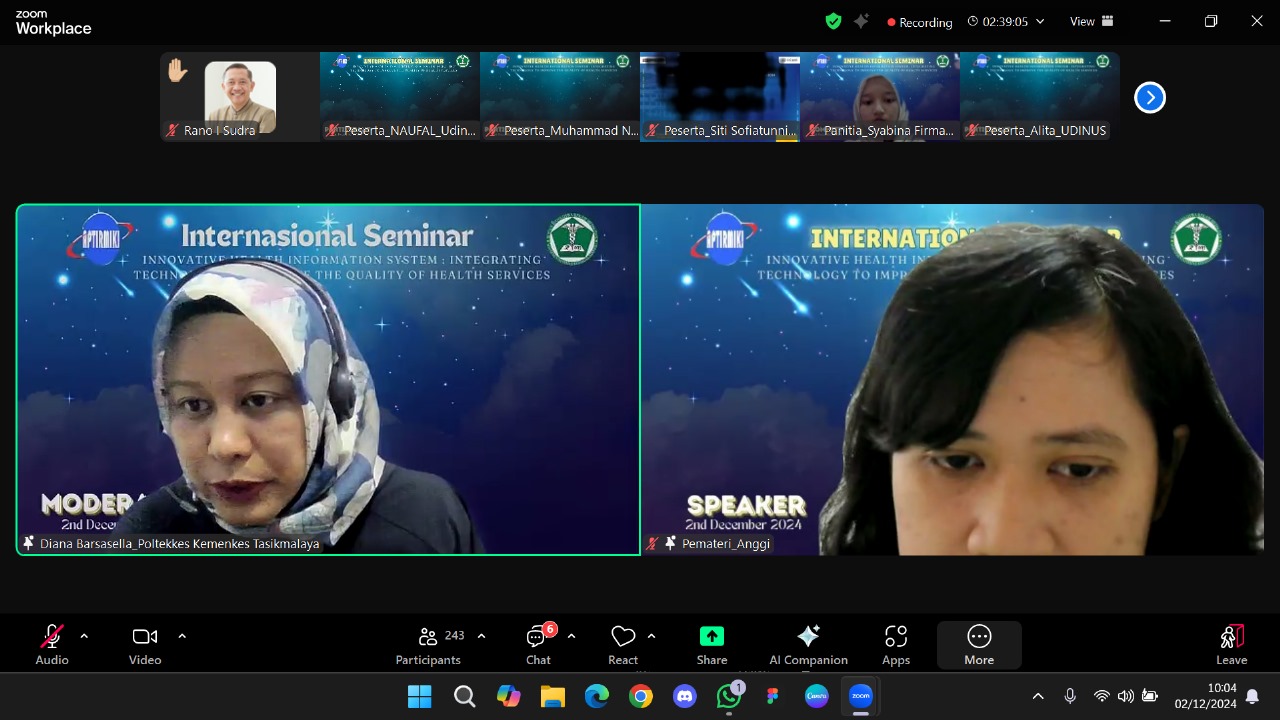The width and height of the screenshot is (1280, 720).
Task: Open Copilot from taskbar
Action: [509, 696]
